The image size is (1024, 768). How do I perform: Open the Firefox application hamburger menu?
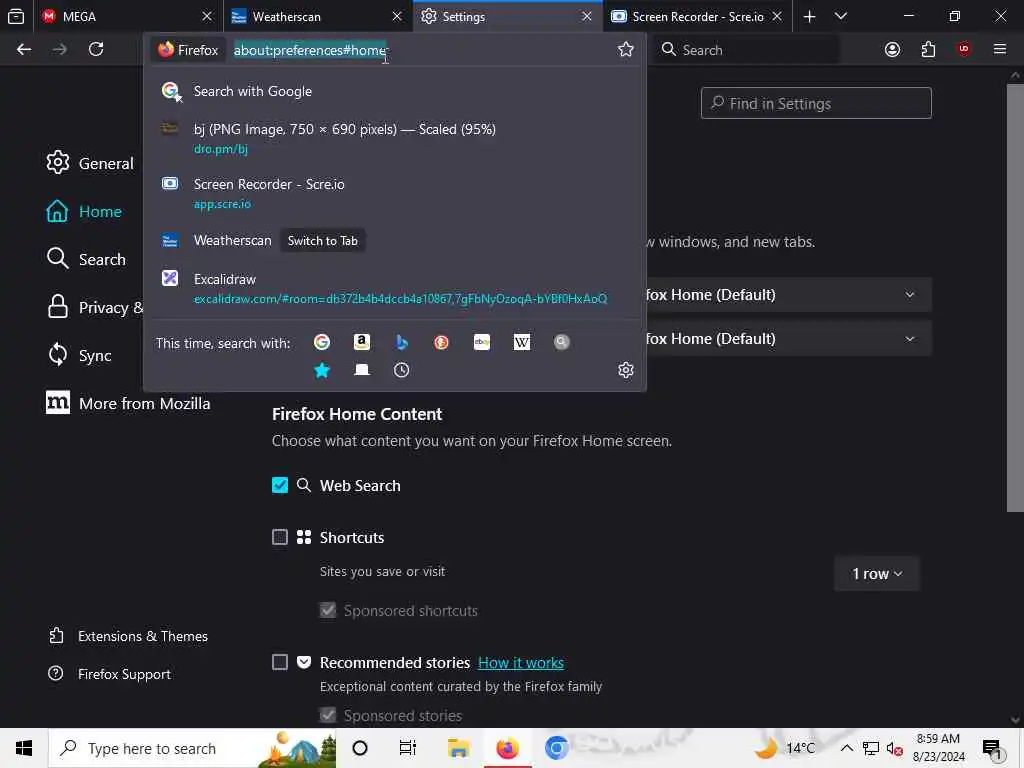pyautogui.click(x=1000, y=49)
